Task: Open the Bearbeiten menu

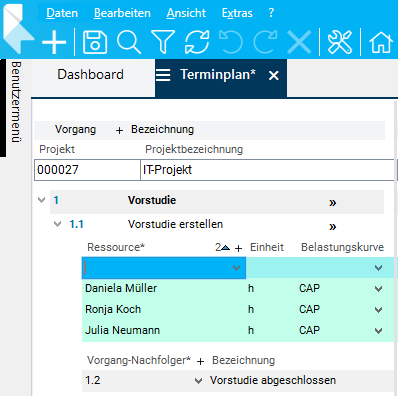Action: tap(122, 13)
